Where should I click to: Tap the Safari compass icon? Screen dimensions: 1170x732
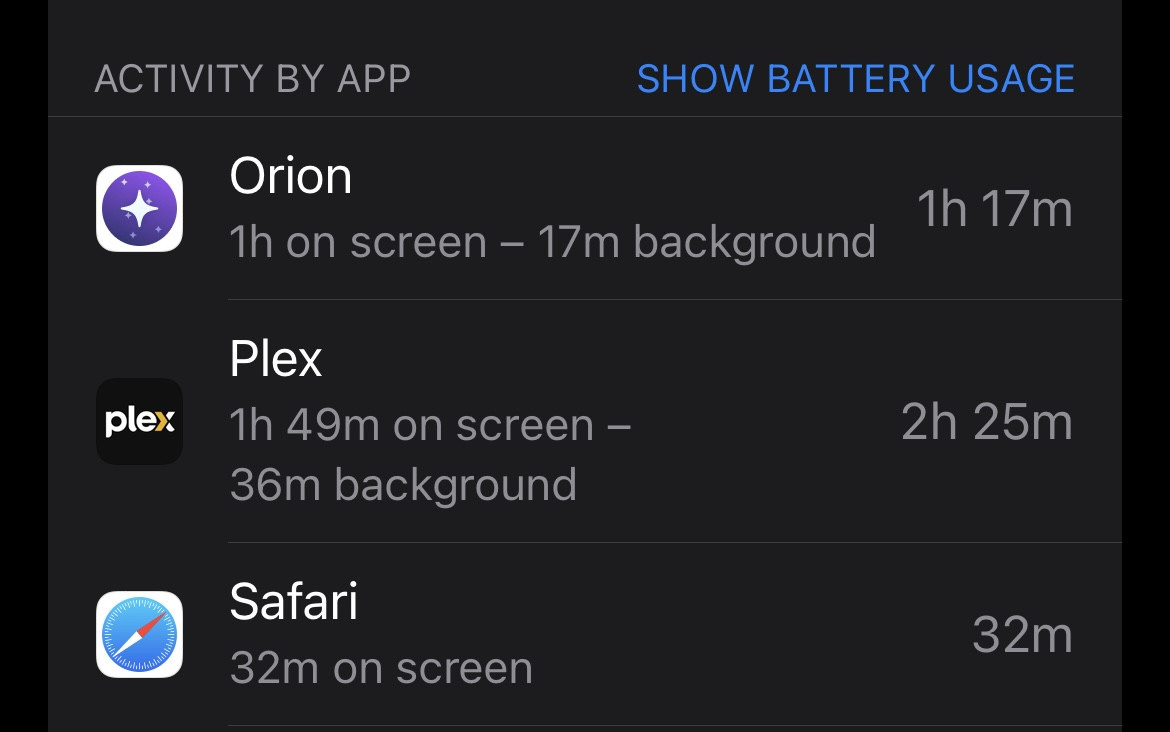click(x=139, y=634)
